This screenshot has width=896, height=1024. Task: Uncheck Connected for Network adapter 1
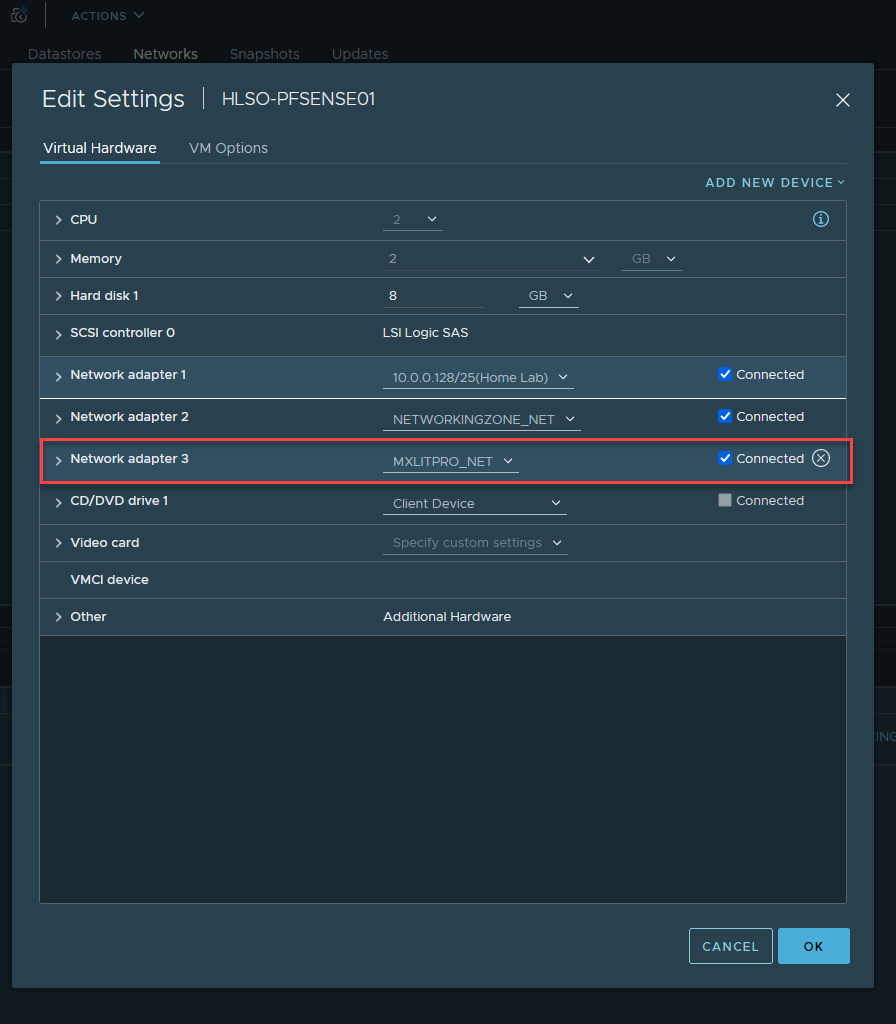pos(725,375)
